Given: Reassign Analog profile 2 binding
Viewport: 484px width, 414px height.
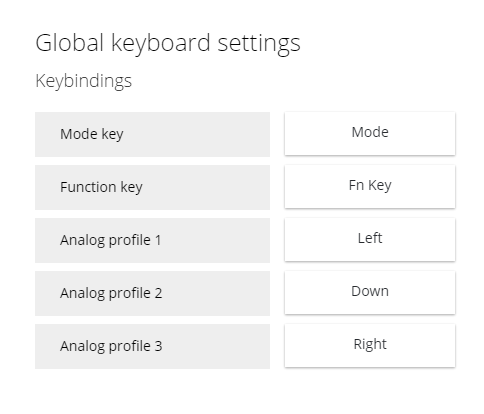Looking at the screenshot, I should 370,292.
